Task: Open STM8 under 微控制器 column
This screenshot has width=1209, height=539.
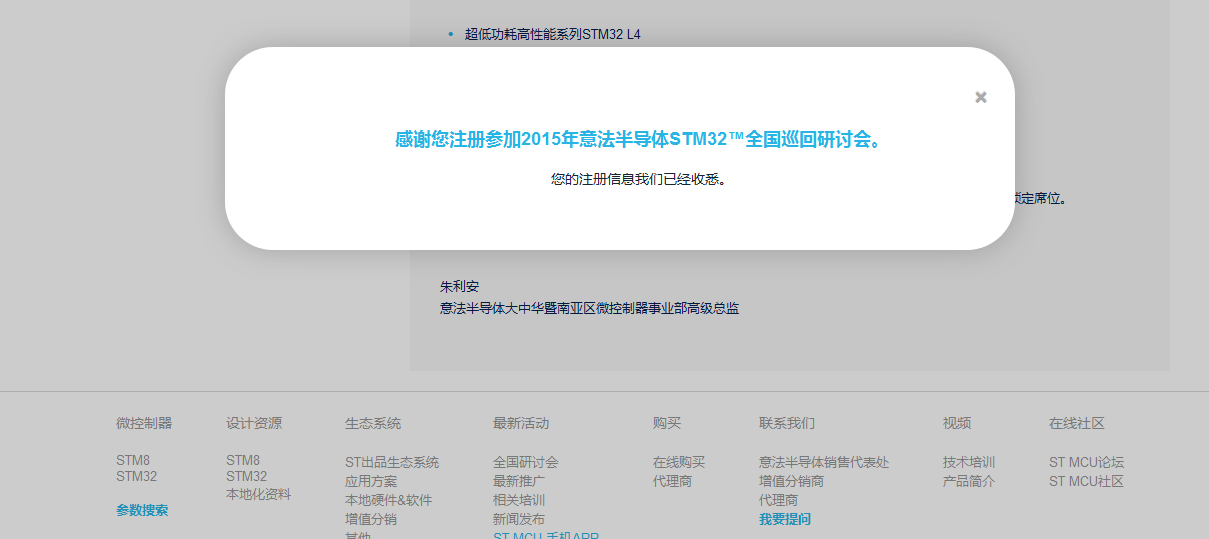Action: [x=133, y=461]
